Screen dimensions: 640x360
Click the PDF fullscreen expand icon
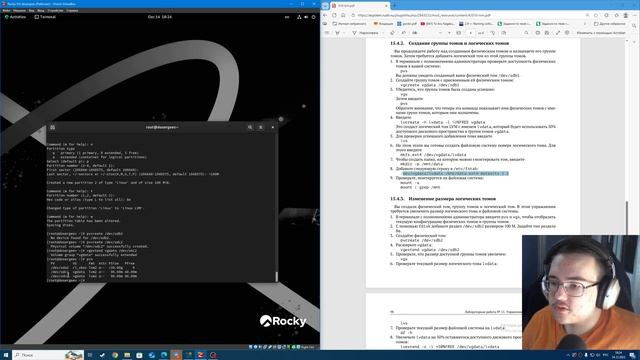pos(558,33)
